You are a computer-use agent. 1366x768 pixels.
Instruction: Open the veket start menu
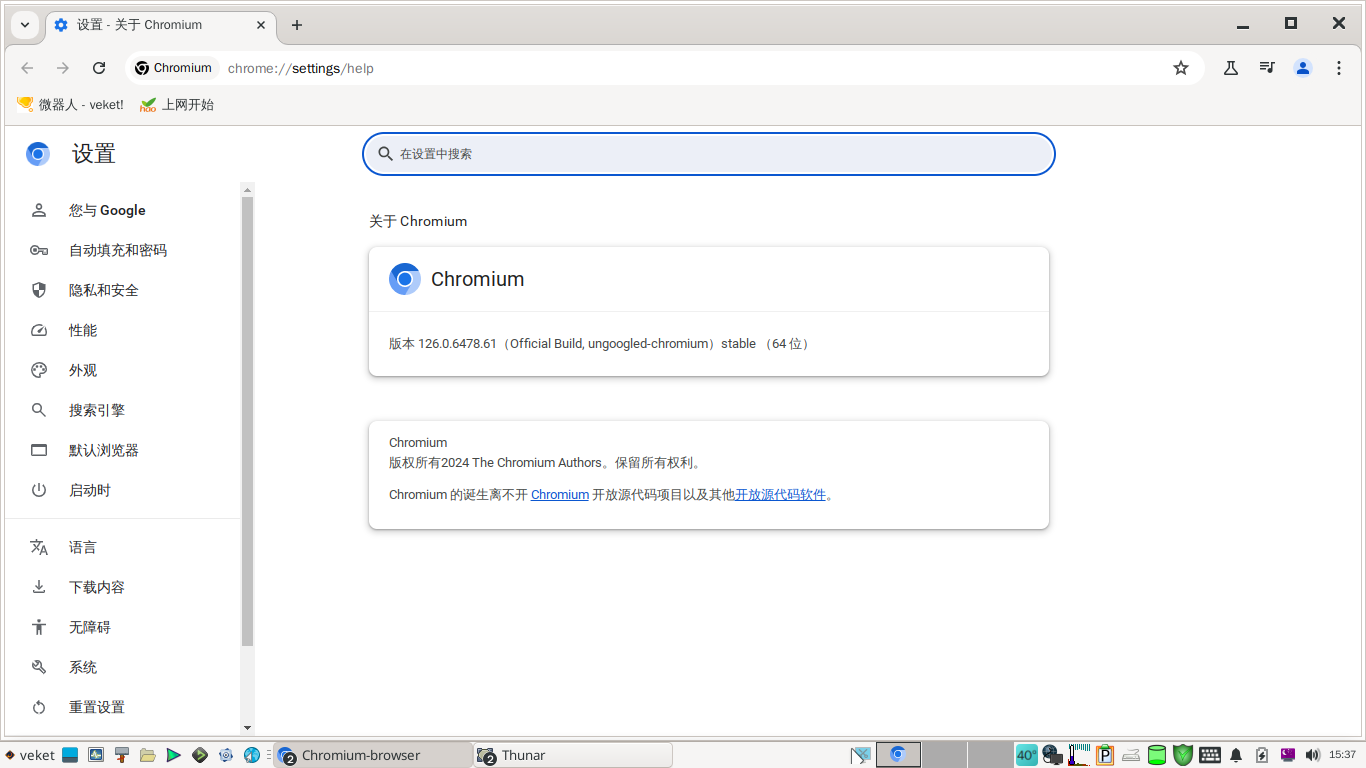tap(29, 755)
